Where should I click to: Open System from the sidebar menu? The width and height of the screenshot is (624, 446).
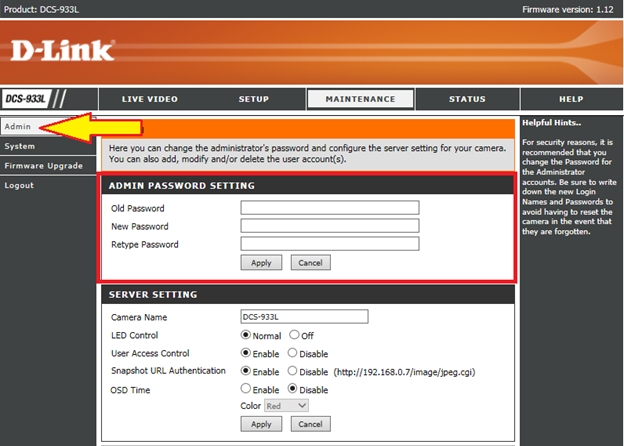tap(20, 146)
